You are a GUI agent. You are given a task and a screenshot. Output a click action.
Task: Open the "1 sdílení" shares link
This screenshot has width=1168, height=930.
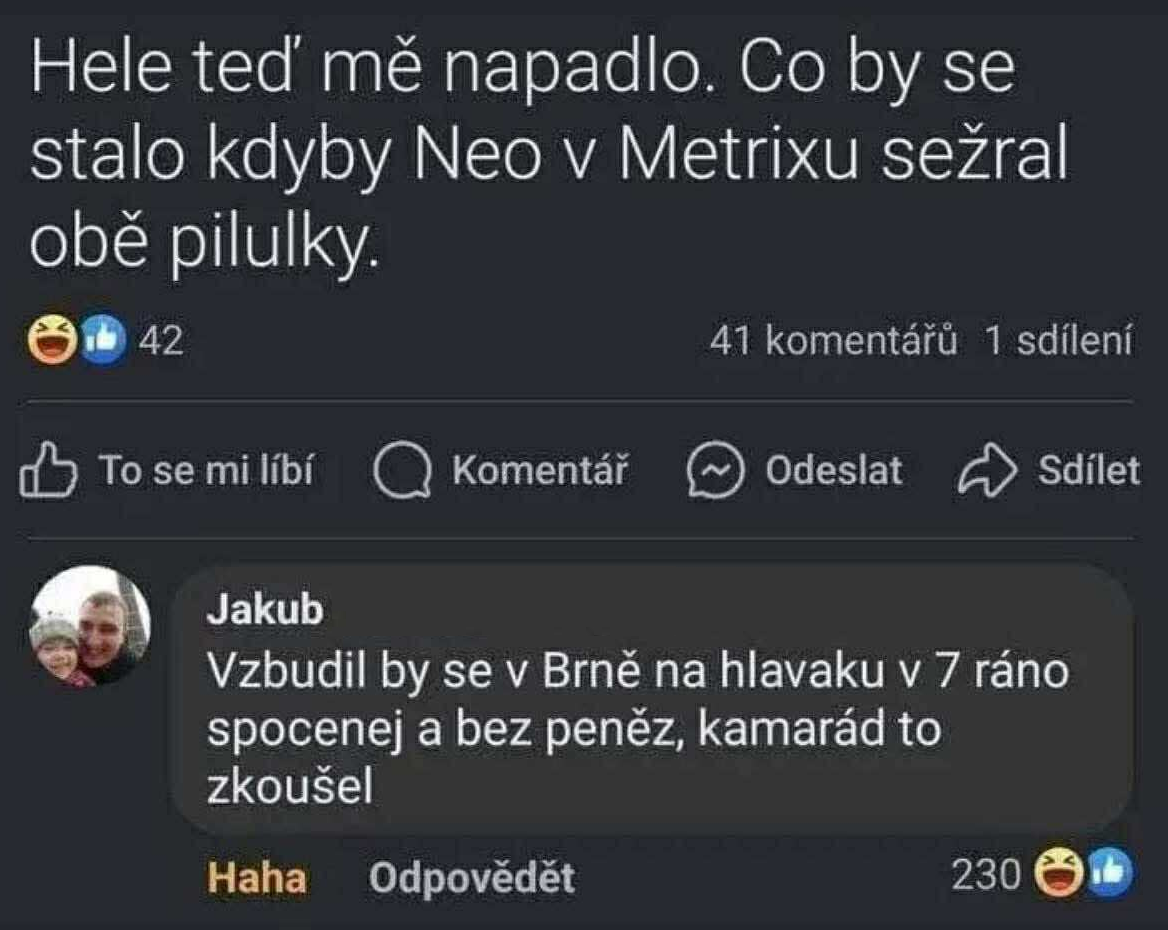[x=1058, y=342]
